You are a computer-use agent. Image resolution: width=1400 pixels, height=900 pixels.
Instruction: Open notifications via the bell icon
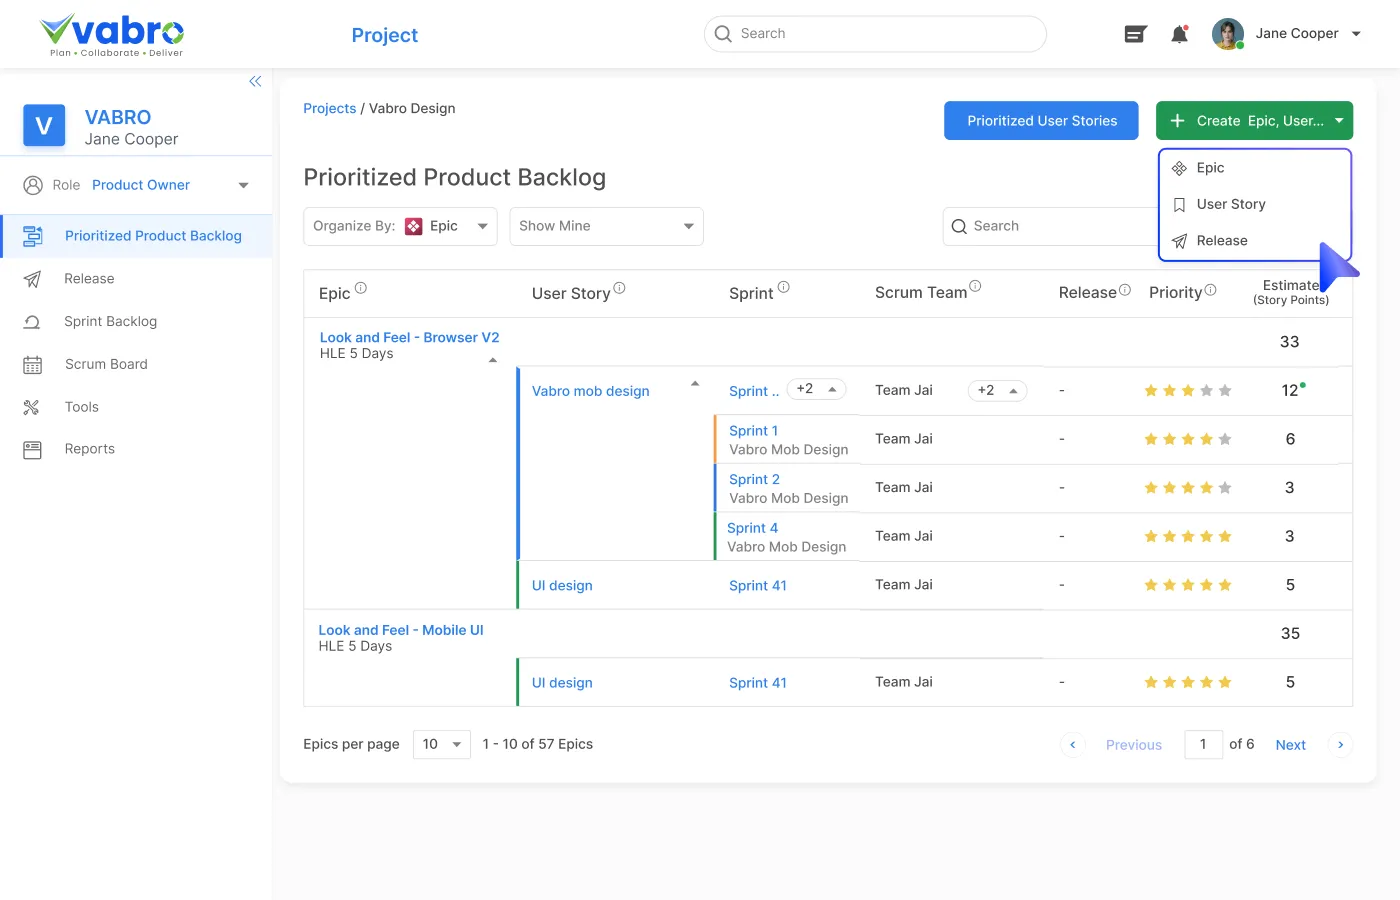[x=1179, y=33]
